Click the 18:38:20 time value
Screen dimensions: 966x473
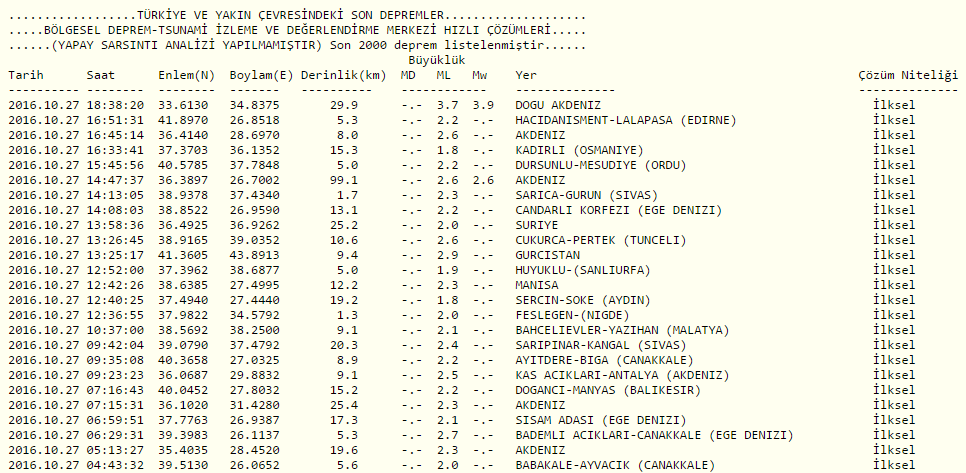coord(115,105)
